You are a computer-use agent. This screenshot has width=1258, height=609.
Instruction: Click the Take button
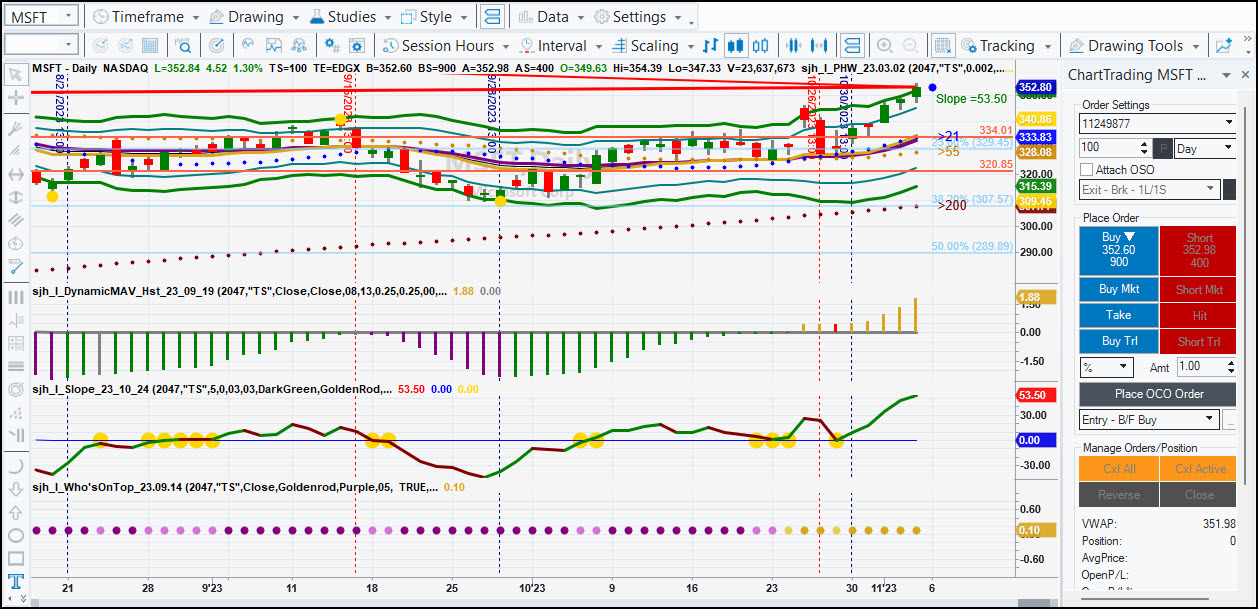click(x=1118, y=315)
